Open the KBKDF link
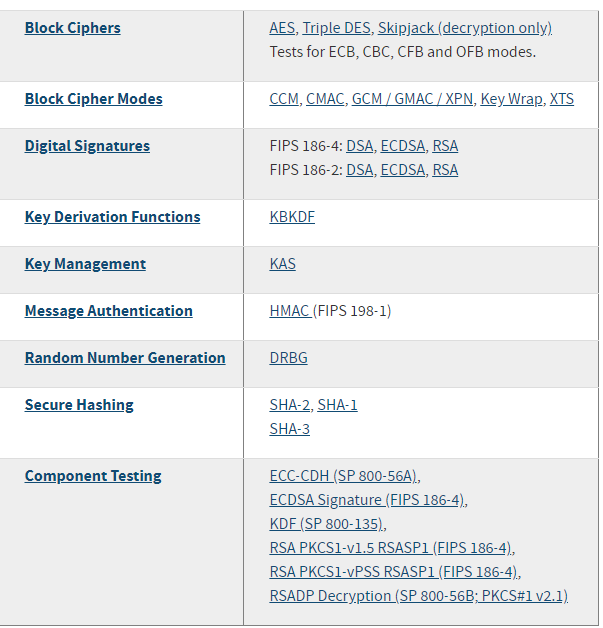This screenshot has height=628, width=603. tap(292, 217)
